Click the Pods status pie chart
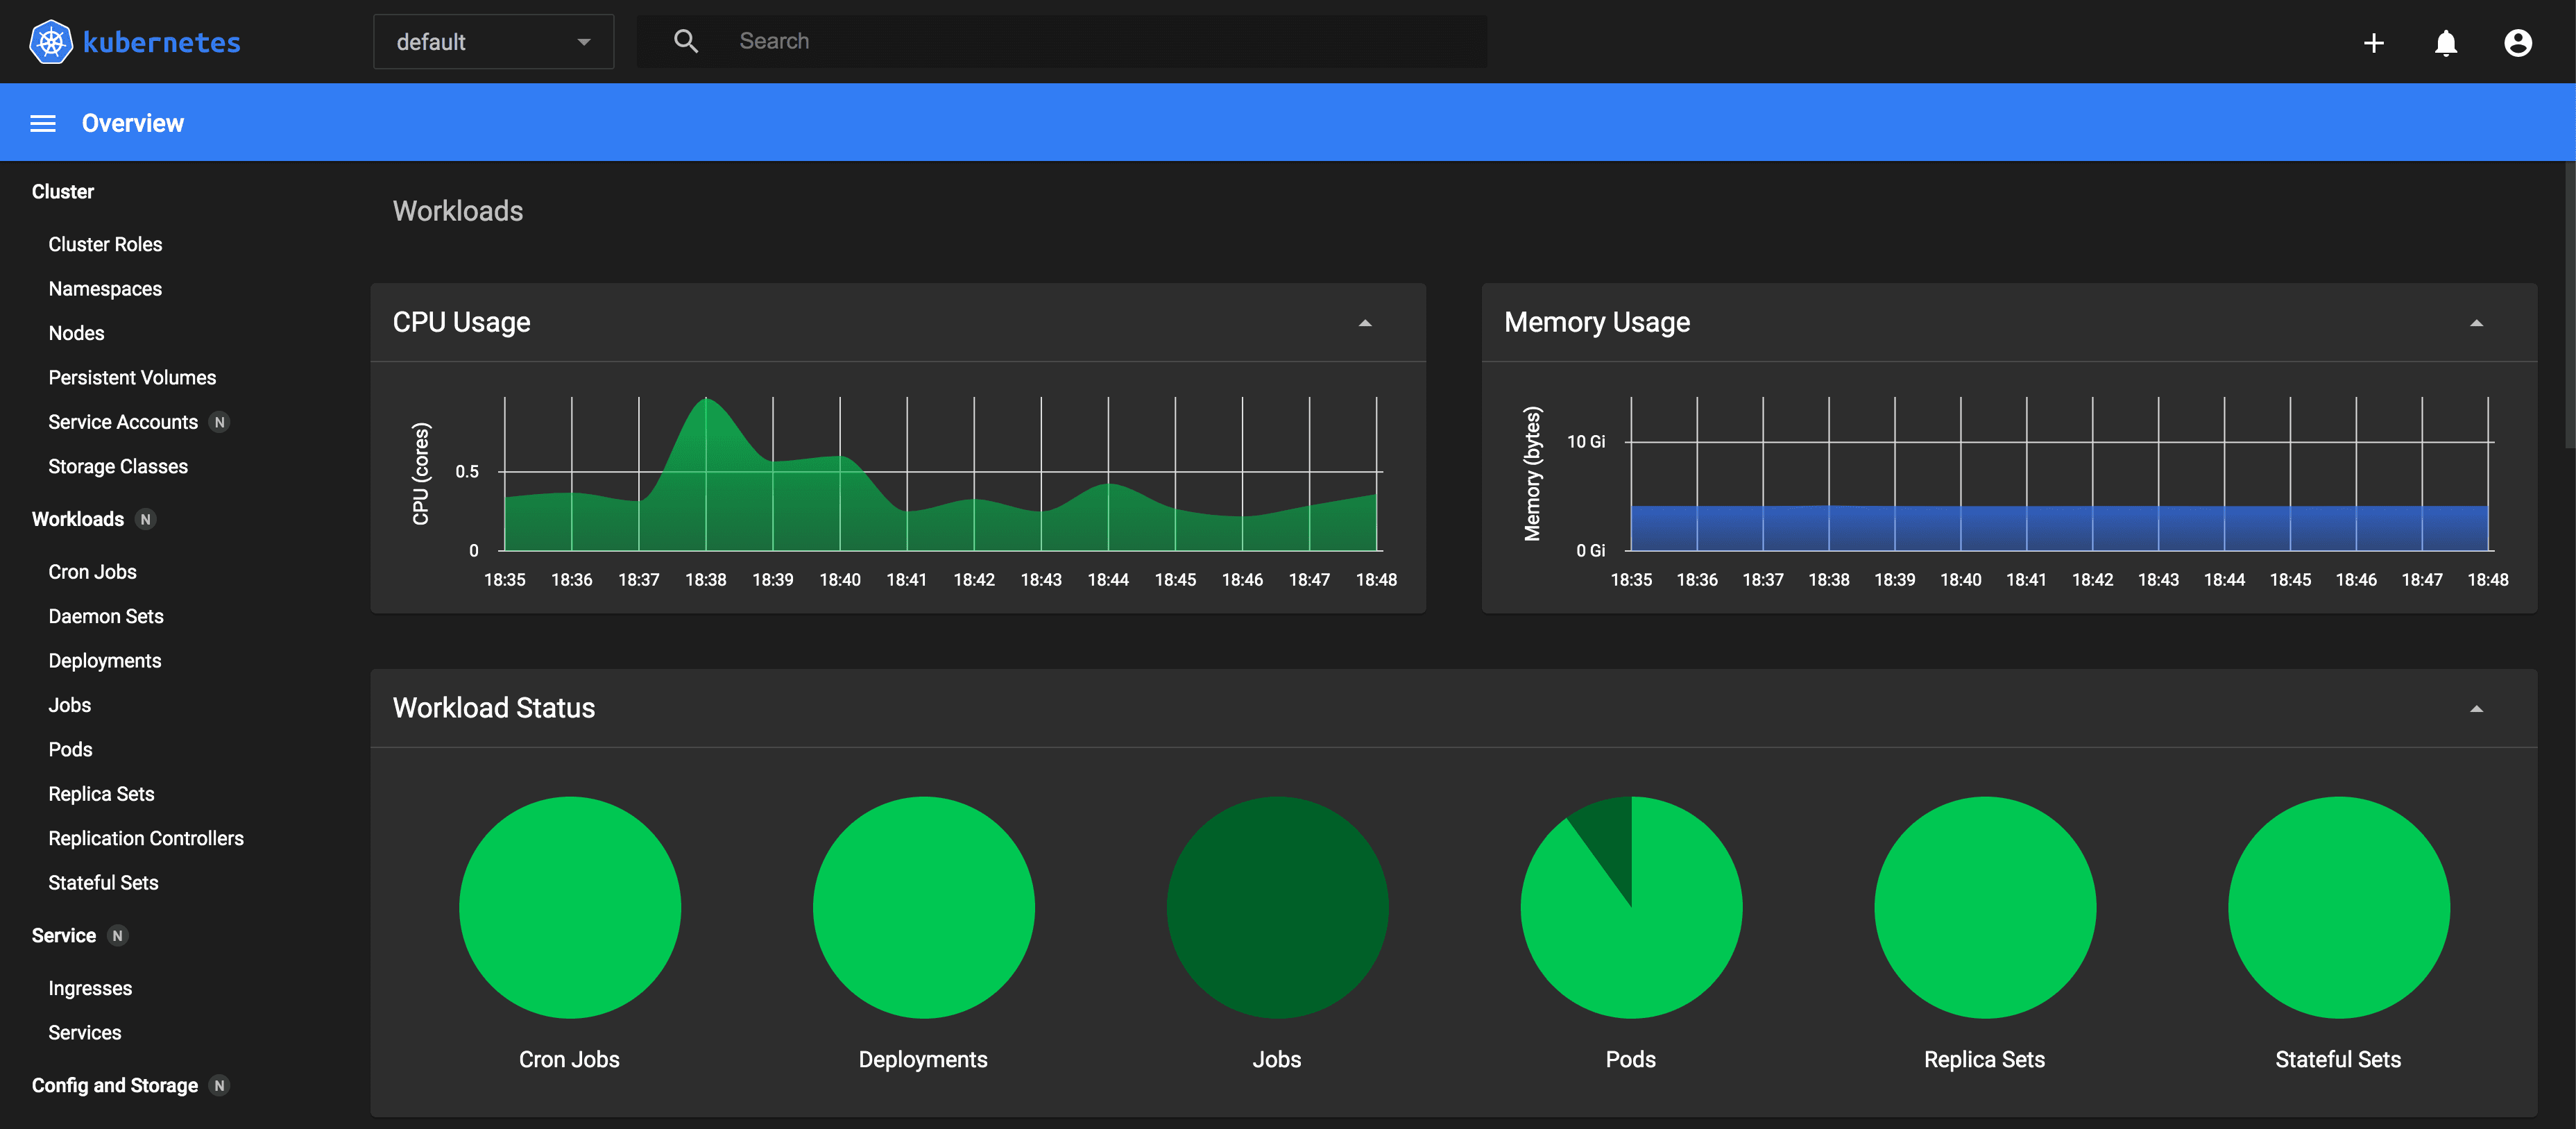The image size is (2576, 1129). (1630, 907)
